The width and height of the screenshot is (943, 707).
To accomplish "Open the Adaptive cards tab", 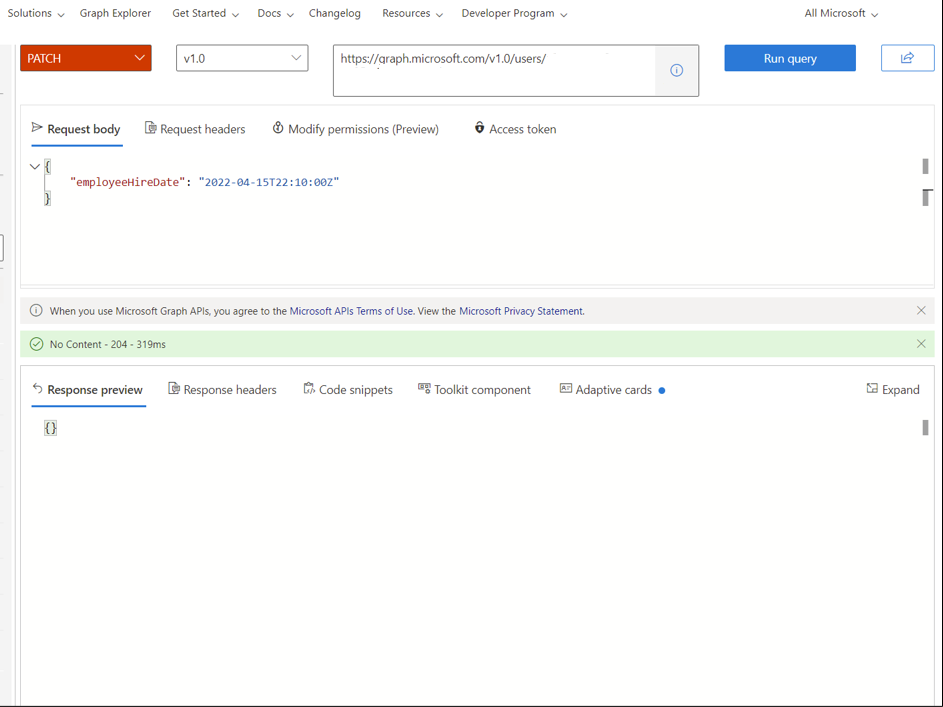I will click(612, 390).
